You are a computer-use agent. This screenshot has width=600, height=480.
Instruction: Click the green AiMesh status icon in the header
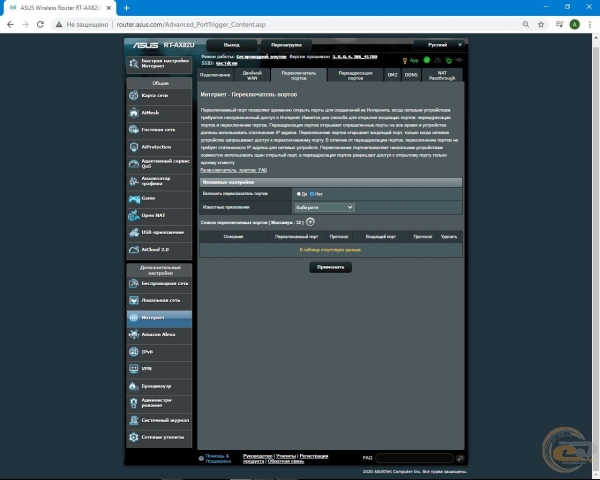(427, 60)
